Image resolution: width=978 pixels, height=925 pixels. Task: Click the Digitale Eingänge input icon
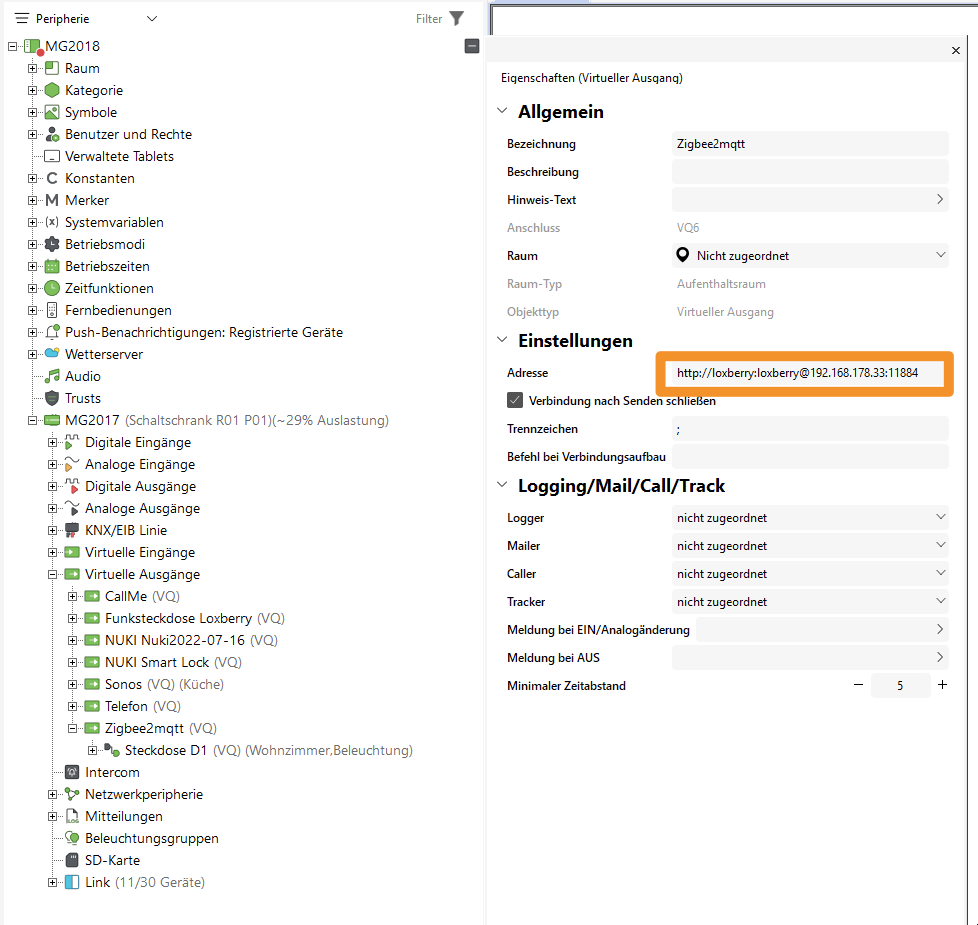(72, 442)
